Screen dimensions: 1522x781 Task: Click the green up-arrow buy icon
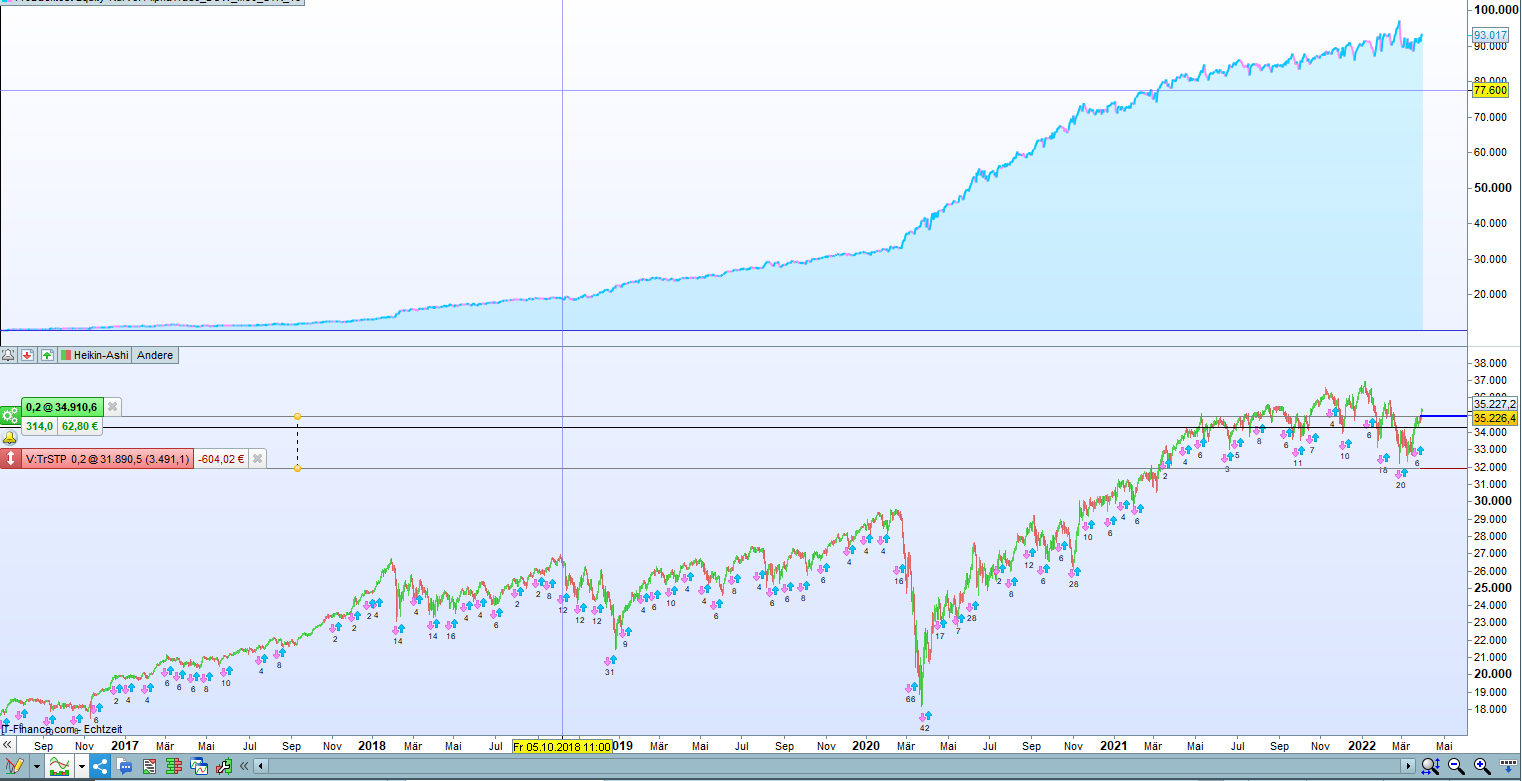[x=47, y=355]
